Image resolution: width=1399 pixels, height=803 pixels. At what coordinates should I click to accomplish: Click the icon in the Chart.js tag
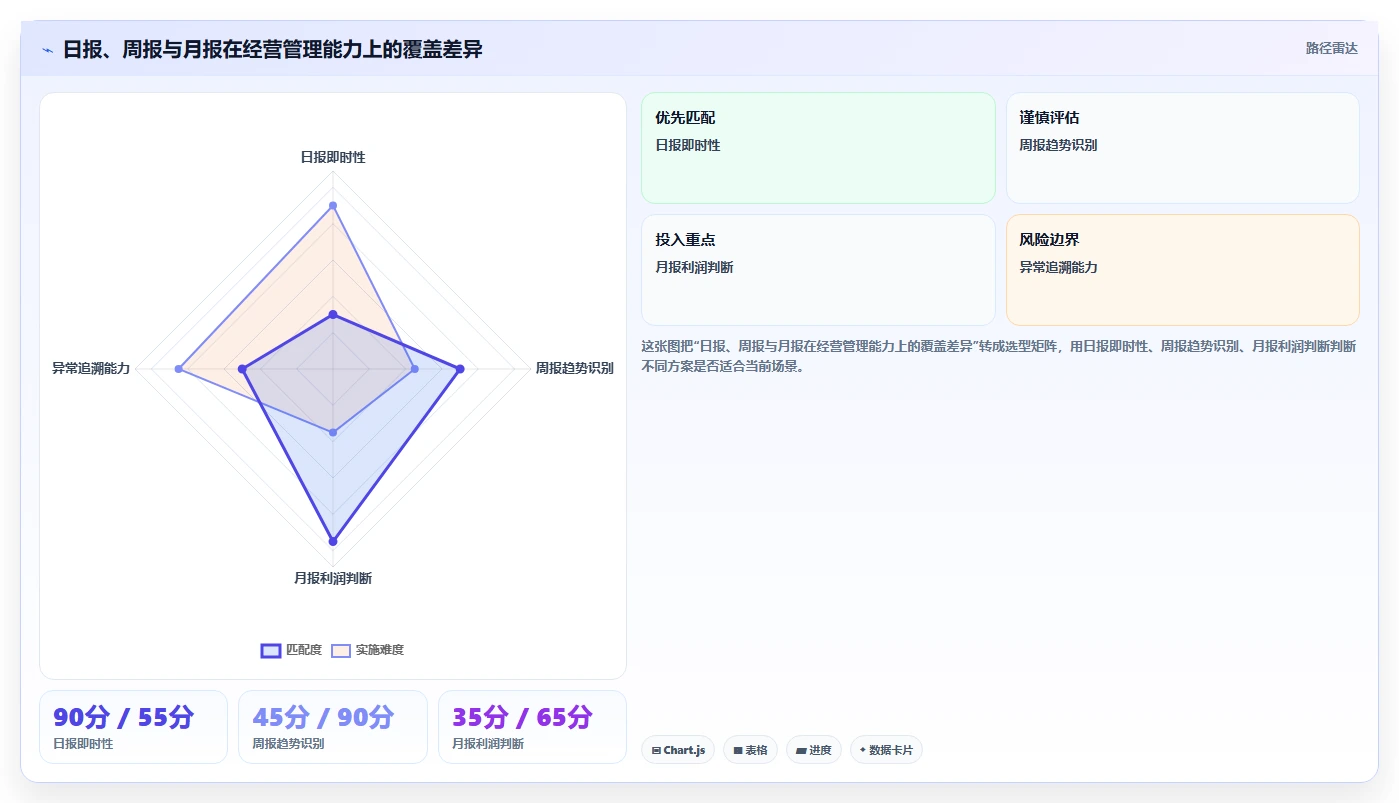pyautogui.click(x=656, y=750)
